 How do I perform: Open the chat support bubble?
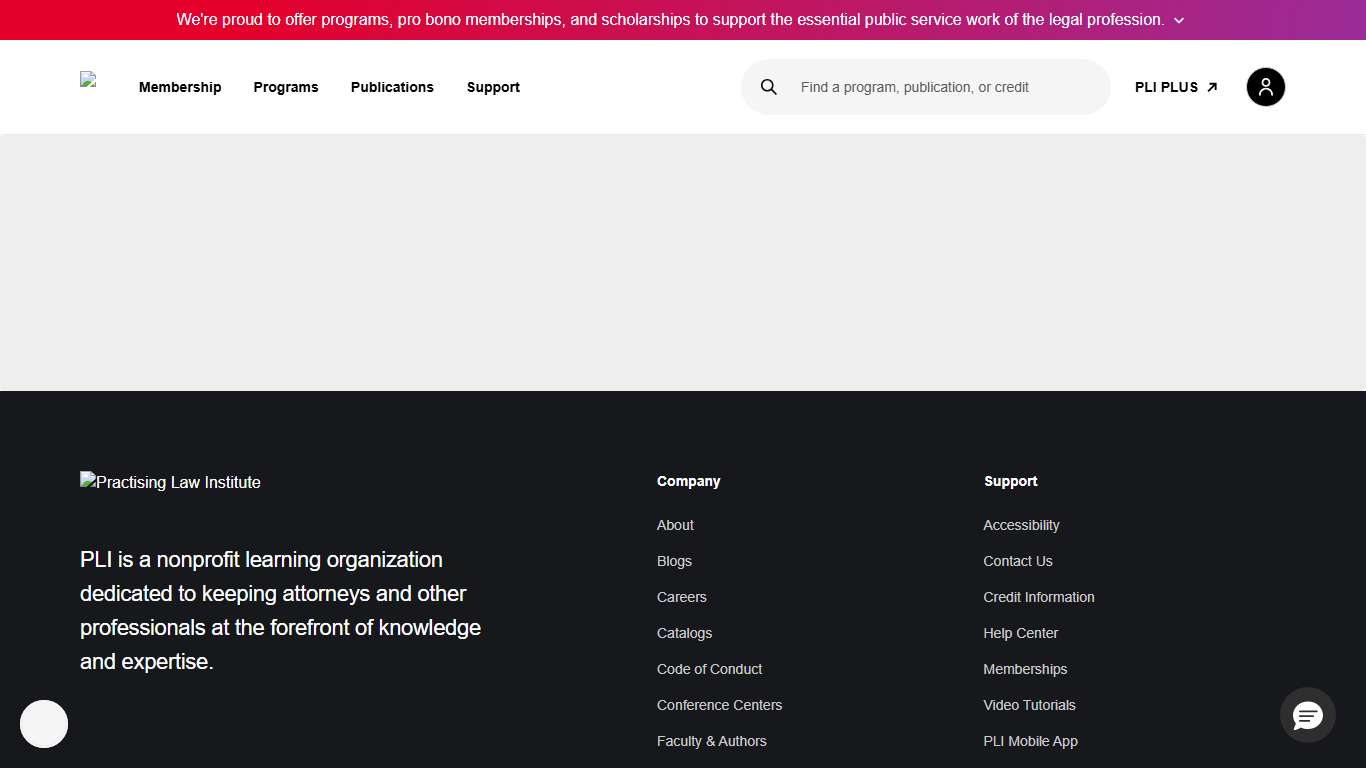(x=1307, y=715)
